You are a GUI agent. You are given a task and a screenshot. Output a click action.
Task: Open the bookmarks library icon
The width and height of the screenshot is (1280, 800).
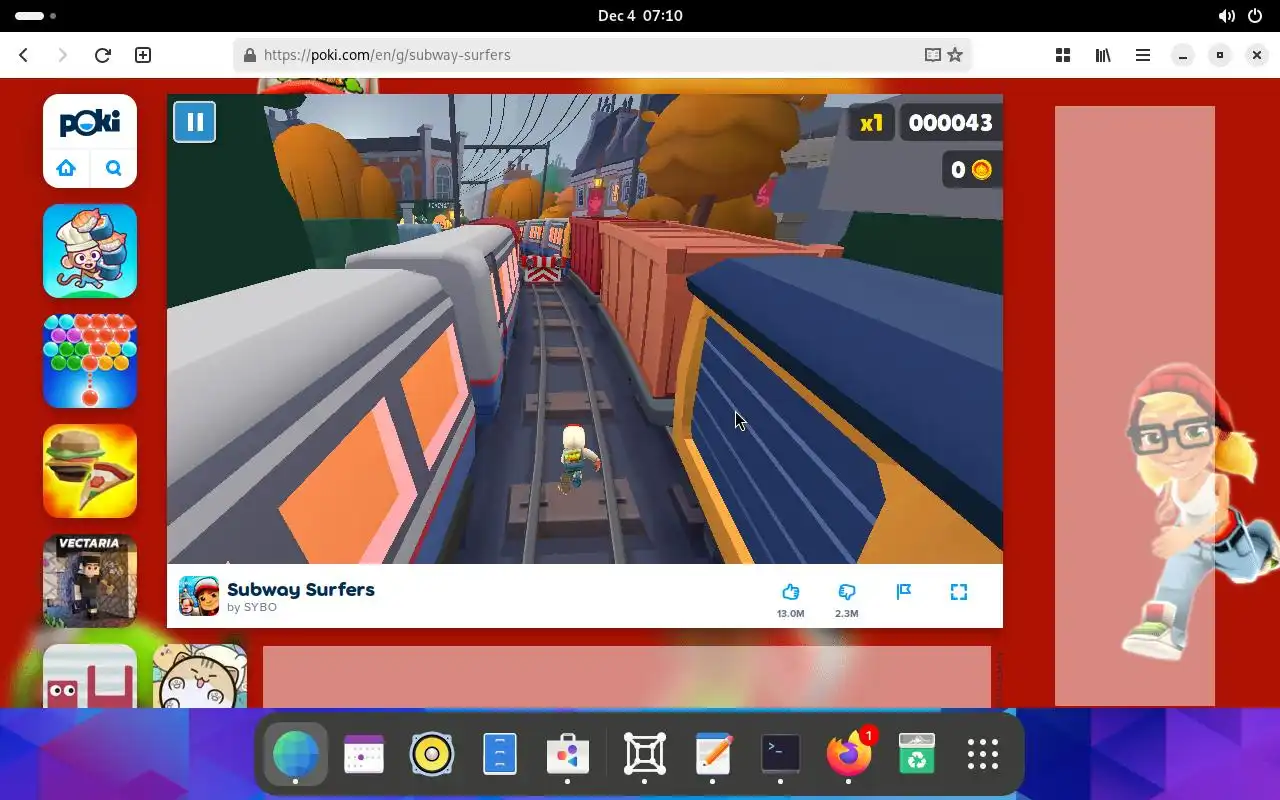click(1103, 55)
